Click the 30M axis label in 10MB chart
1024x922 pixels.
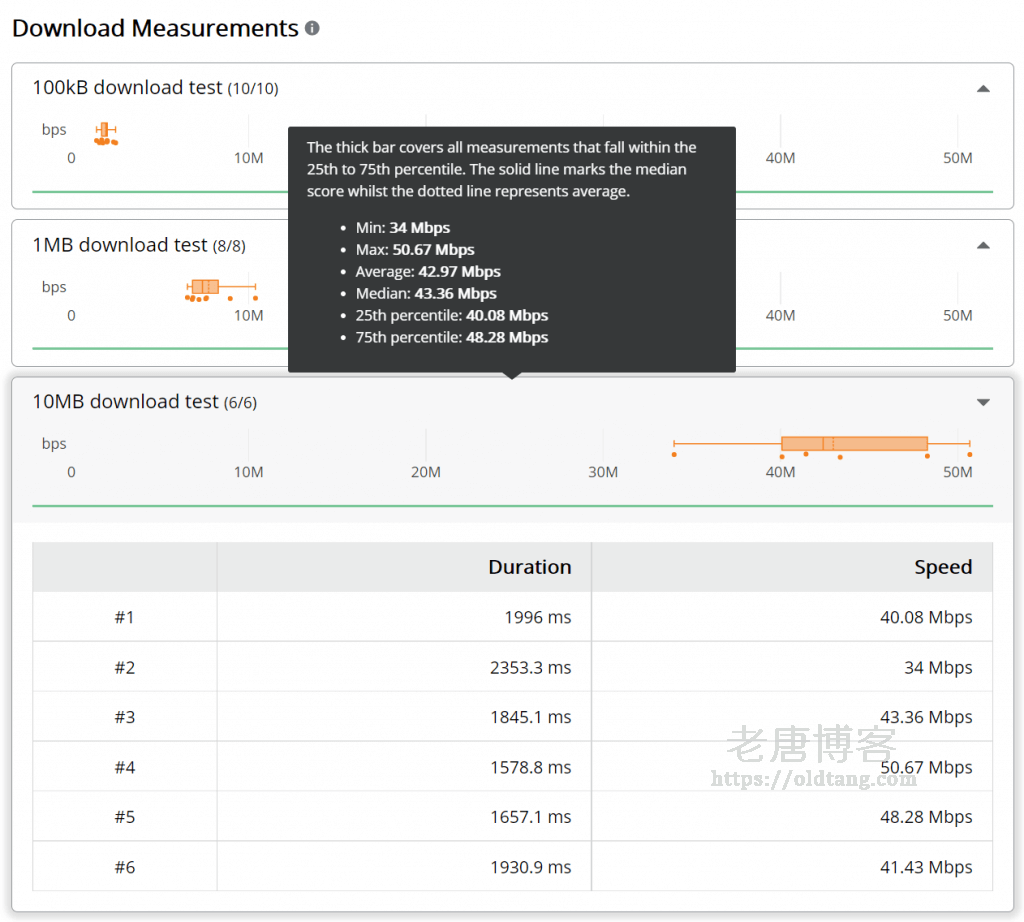[x=603, y=472]
